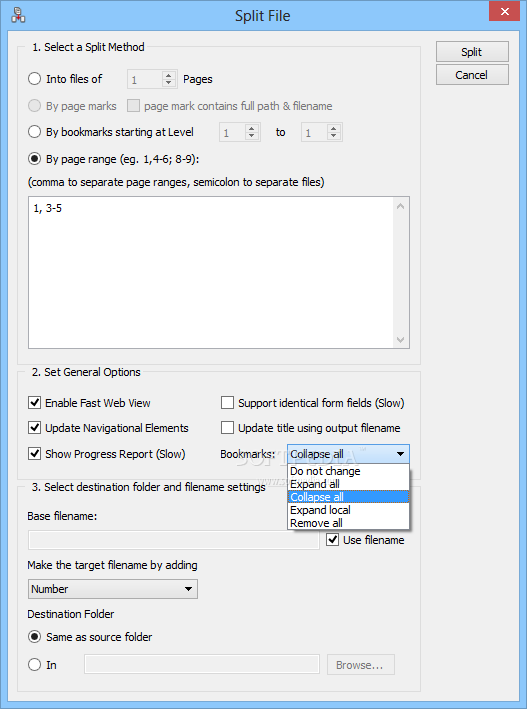The image size is (527, 709).
Task: Click the ending bookmark level spinner after 'to'
Action: tap(322, 132)
